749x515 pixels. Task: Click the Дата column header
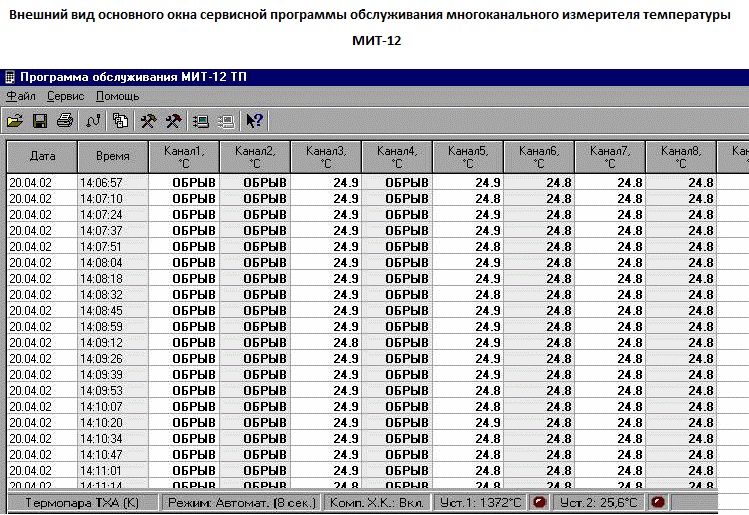point(42,157)
